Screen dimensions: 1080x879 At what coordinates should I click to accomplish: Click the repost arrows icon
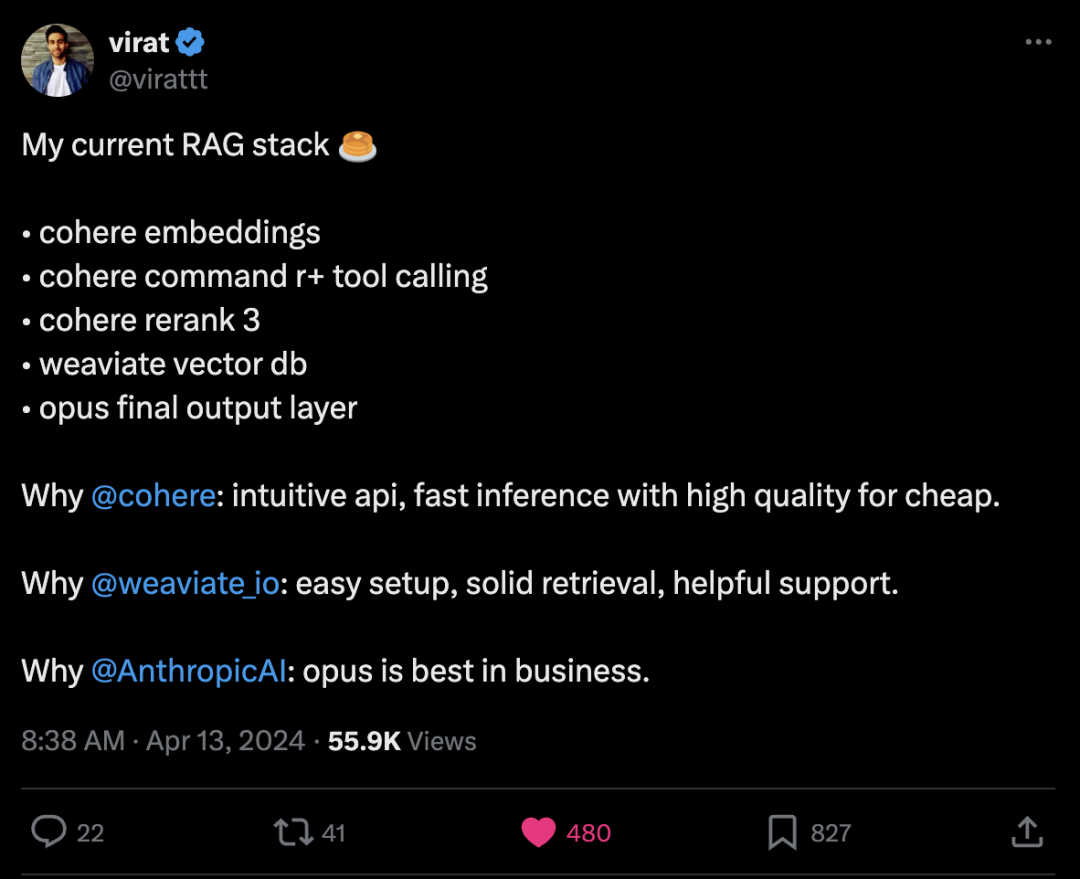293,832
